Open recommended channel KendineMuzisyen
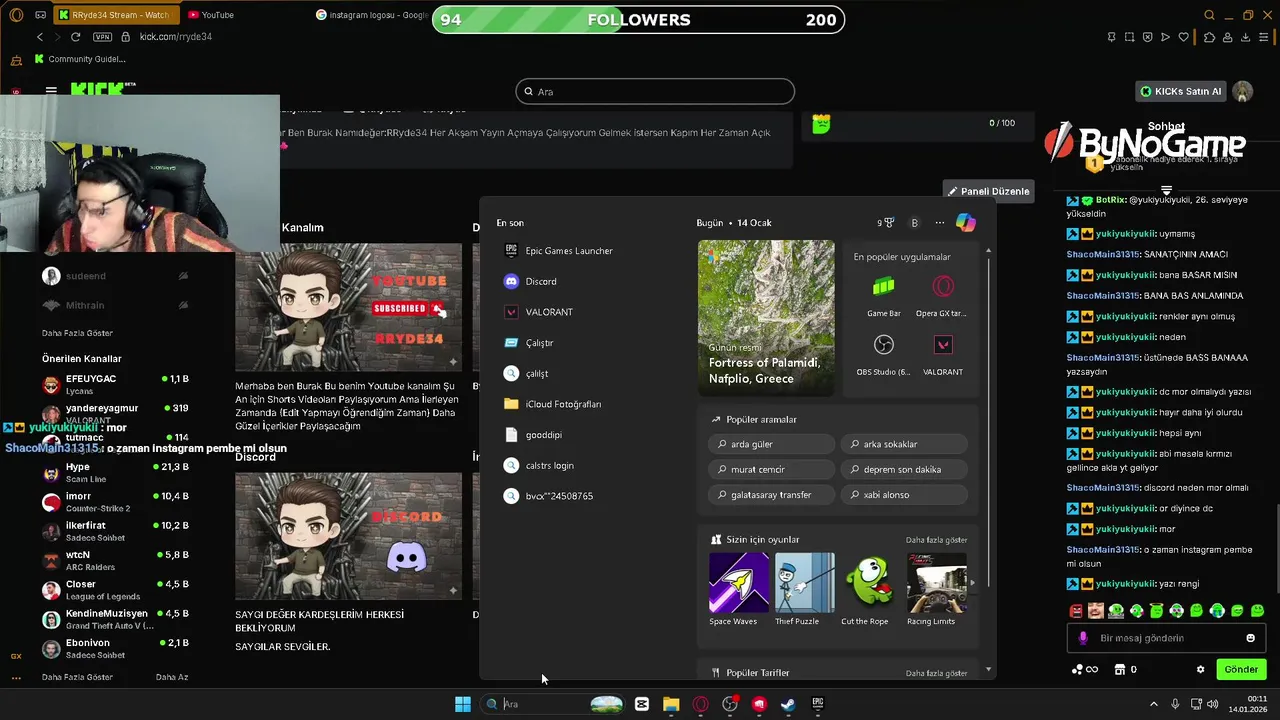The width and height of the screenshot is (1280, 720). (x=115, y=619)
